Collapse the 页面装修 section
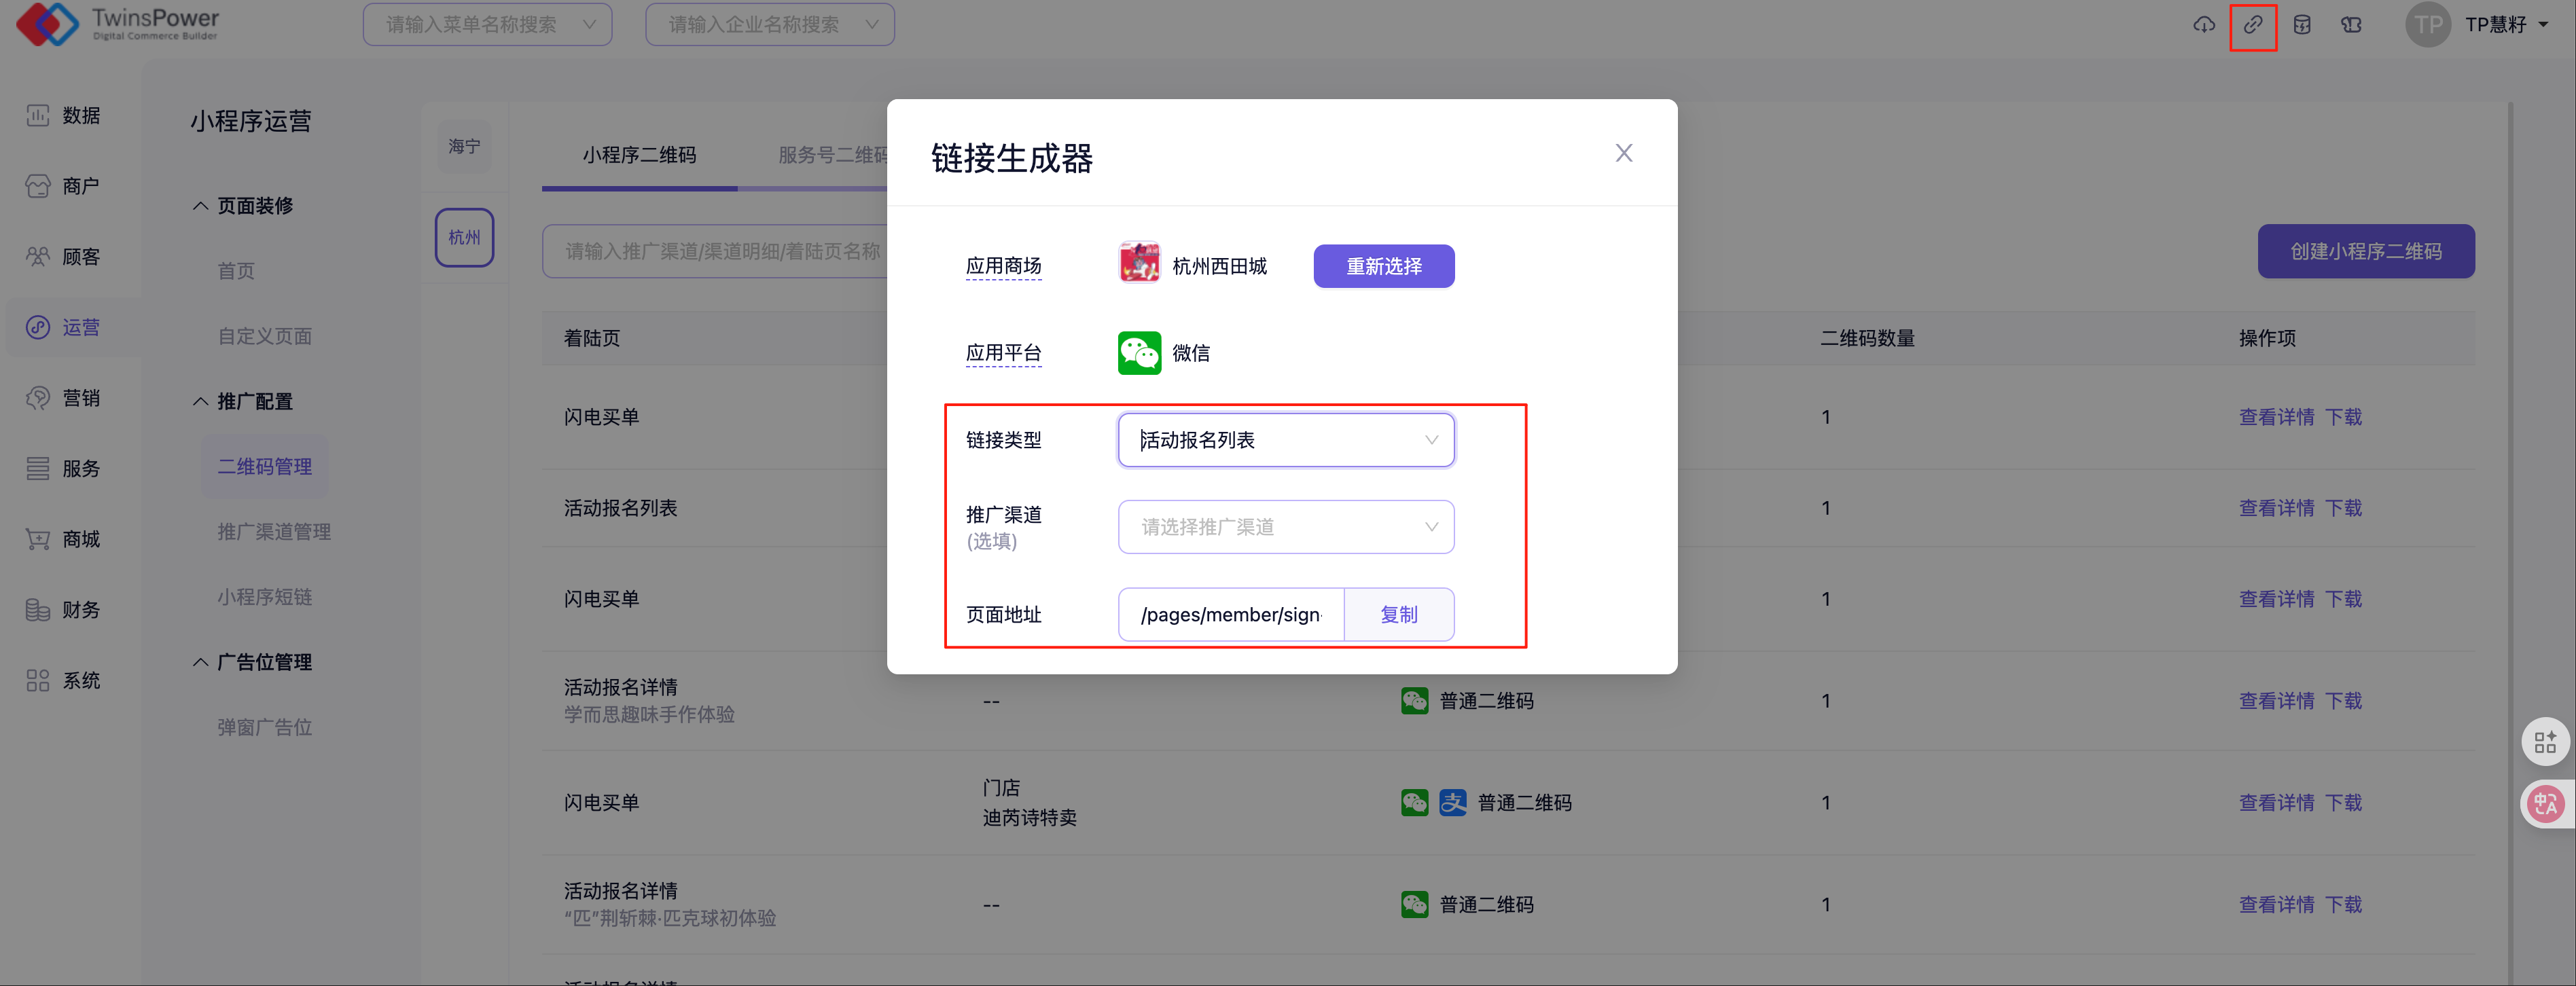The height and width of the screenshot is (986, 2576). [x=200, y=206]
